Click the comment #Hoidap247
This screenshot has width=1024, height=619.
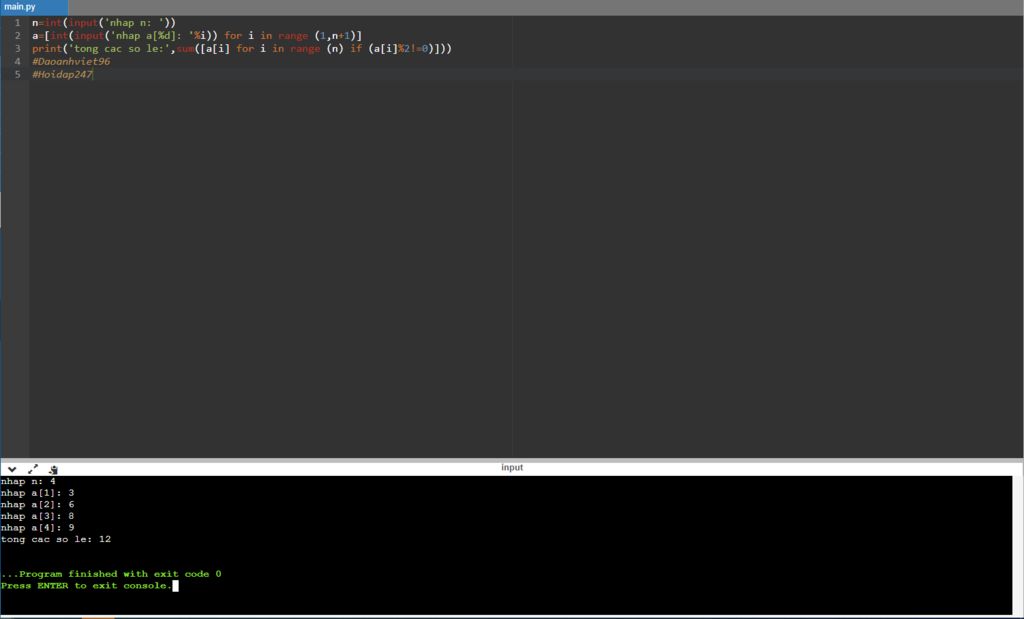[62, 74]
